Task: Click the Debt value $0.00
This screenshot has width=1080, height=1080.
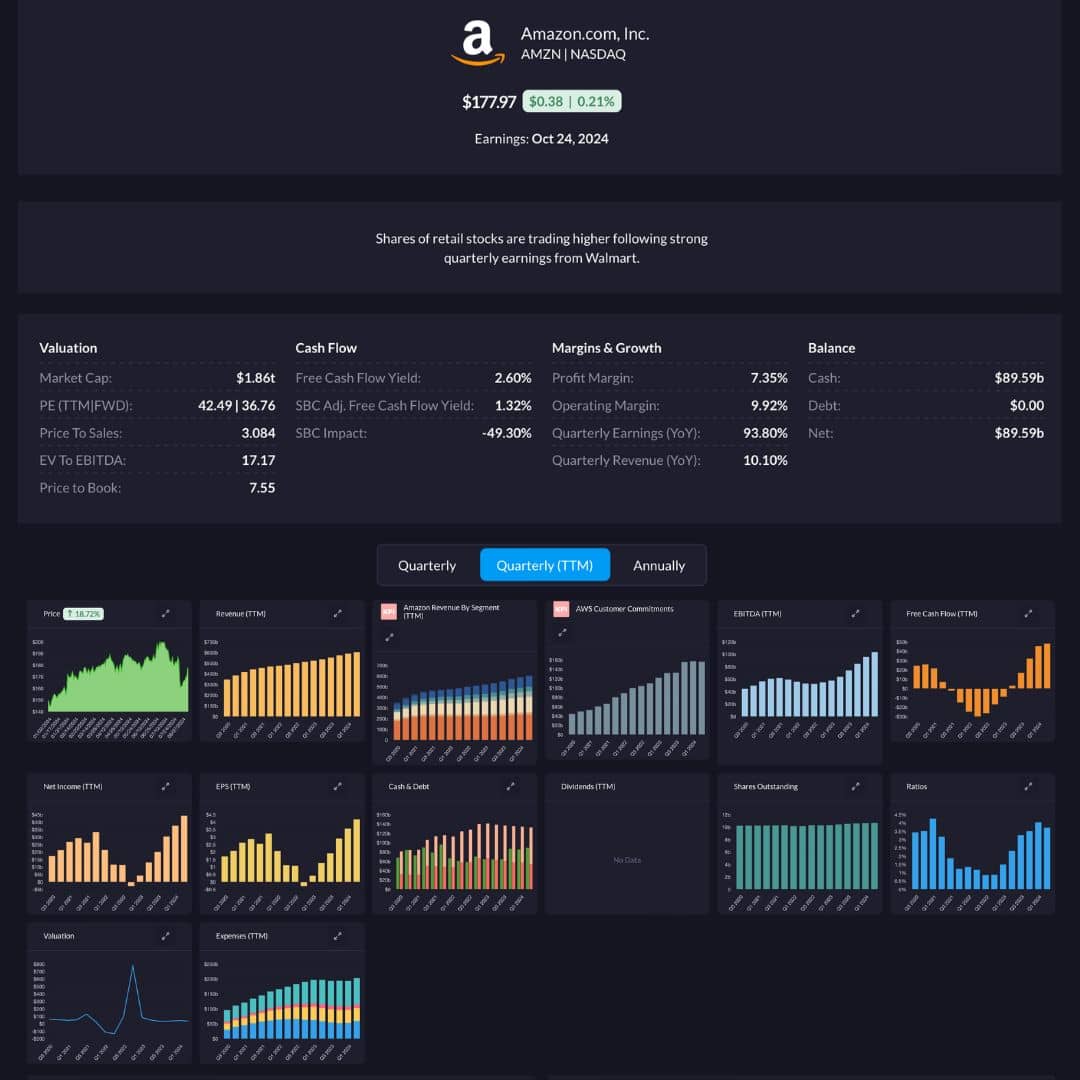Action: coord(1026,405)
